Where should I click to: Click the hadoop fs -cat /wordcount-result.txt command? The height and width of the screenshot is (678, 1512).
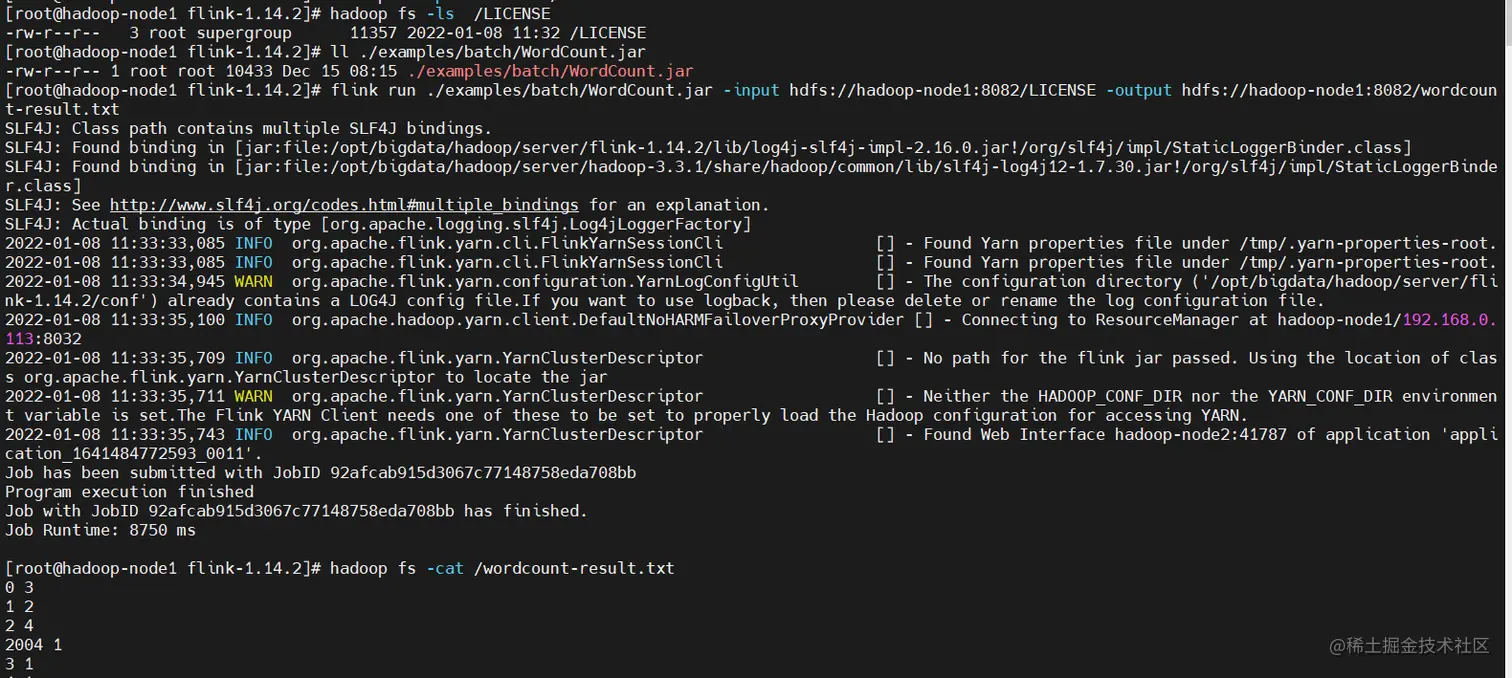502,569
